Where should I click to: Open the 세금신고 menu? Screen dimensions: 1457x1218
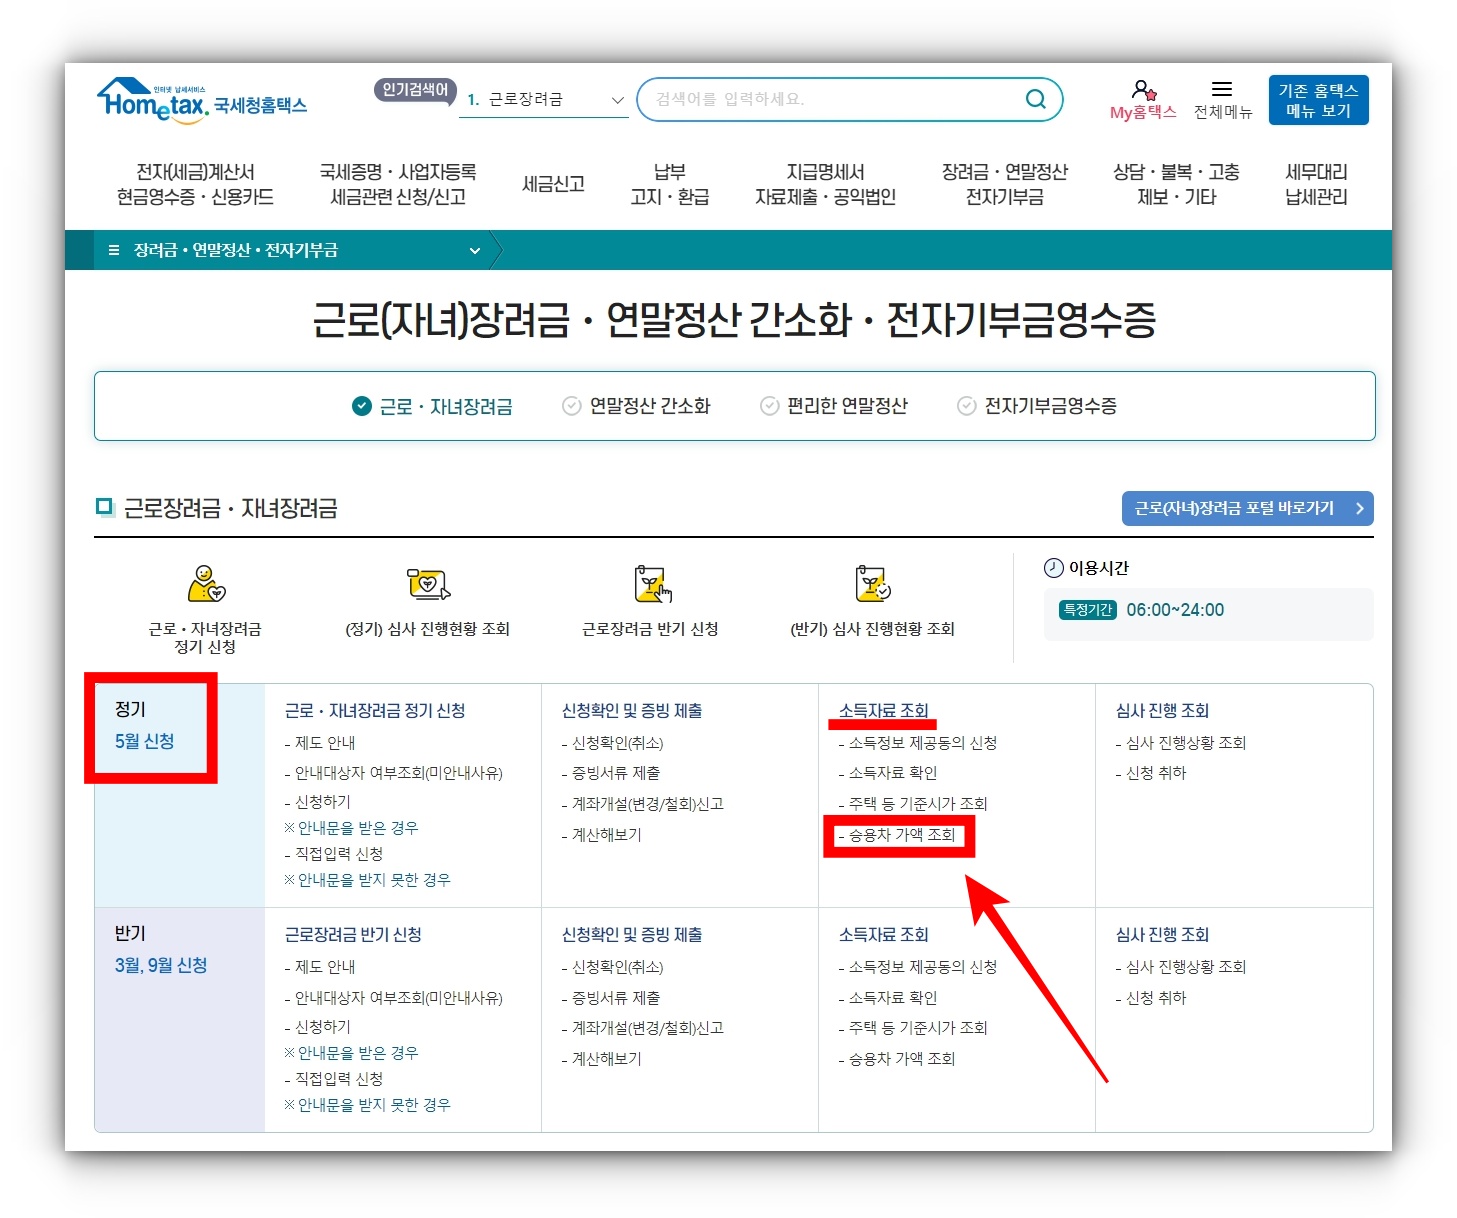click(x=553, y=183)
